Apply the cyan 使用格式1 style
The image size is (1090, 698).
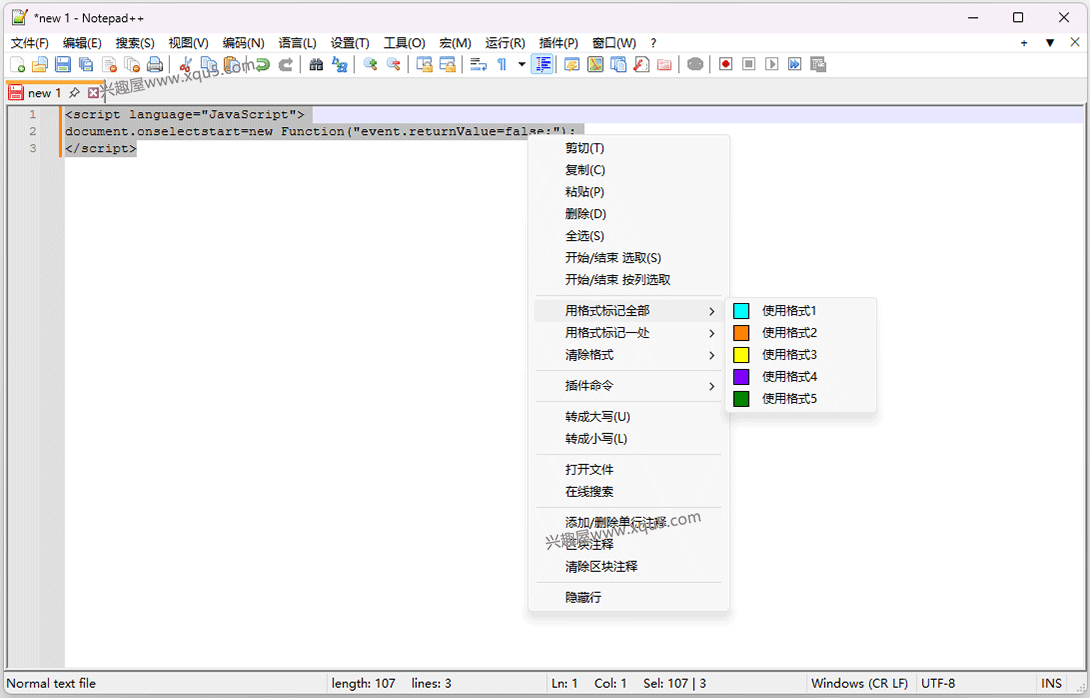(801, 311)
